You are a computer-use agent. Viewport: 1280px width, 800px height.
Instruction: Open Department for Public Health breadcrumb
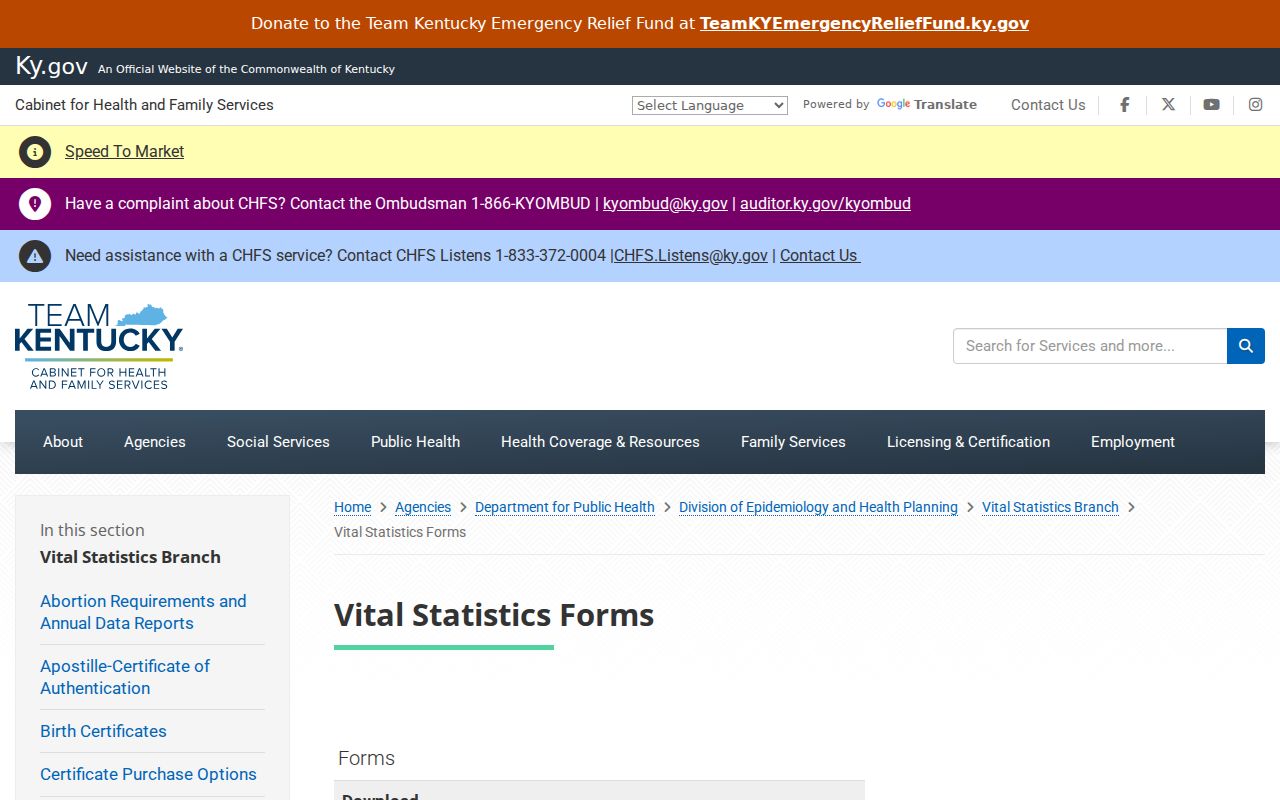point(565,507)
